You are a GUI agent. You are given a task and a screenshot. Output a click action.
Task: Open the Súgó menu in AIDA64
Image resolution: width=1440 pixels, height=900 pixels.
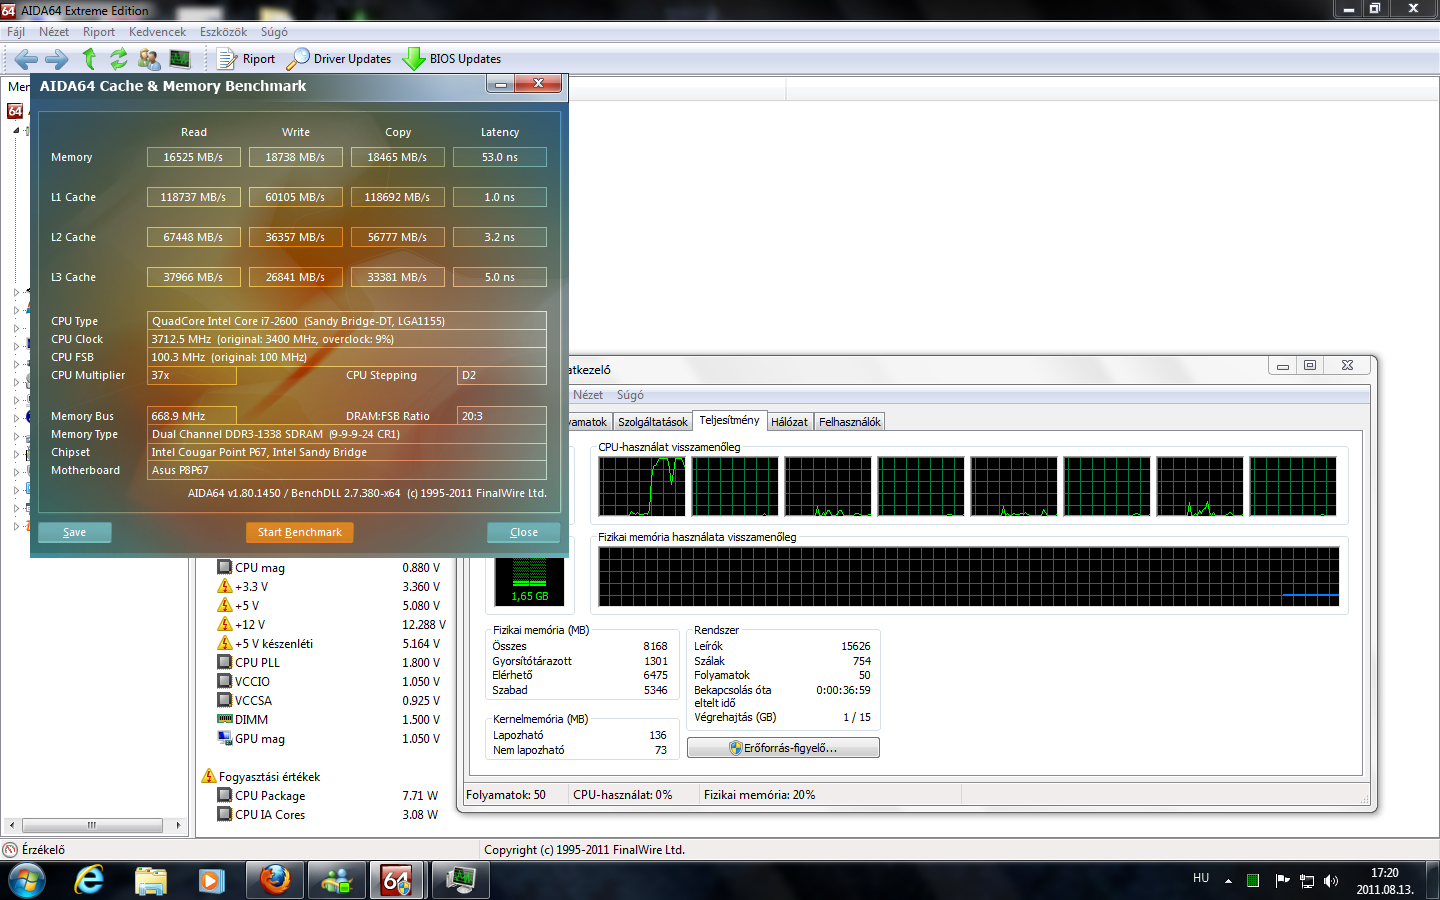click(x=274, y=32)
